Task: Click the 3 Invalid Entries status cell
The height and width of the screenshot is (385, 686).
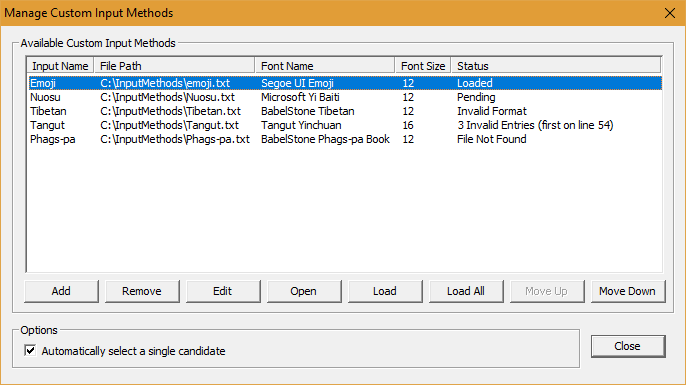Action: [x=536, y=125]
